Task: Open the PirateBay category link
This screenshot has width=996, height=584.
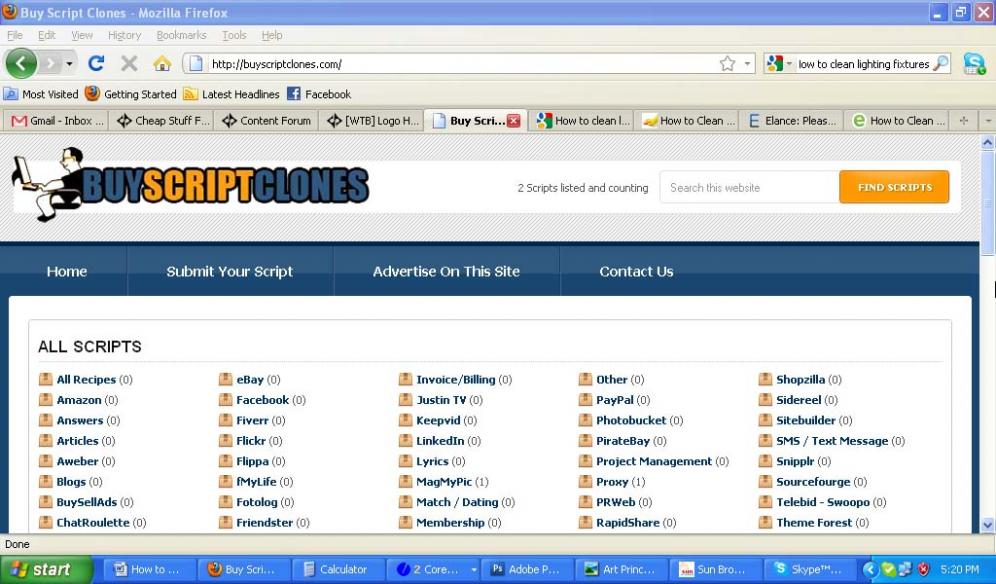Action: tap(622, 440)
